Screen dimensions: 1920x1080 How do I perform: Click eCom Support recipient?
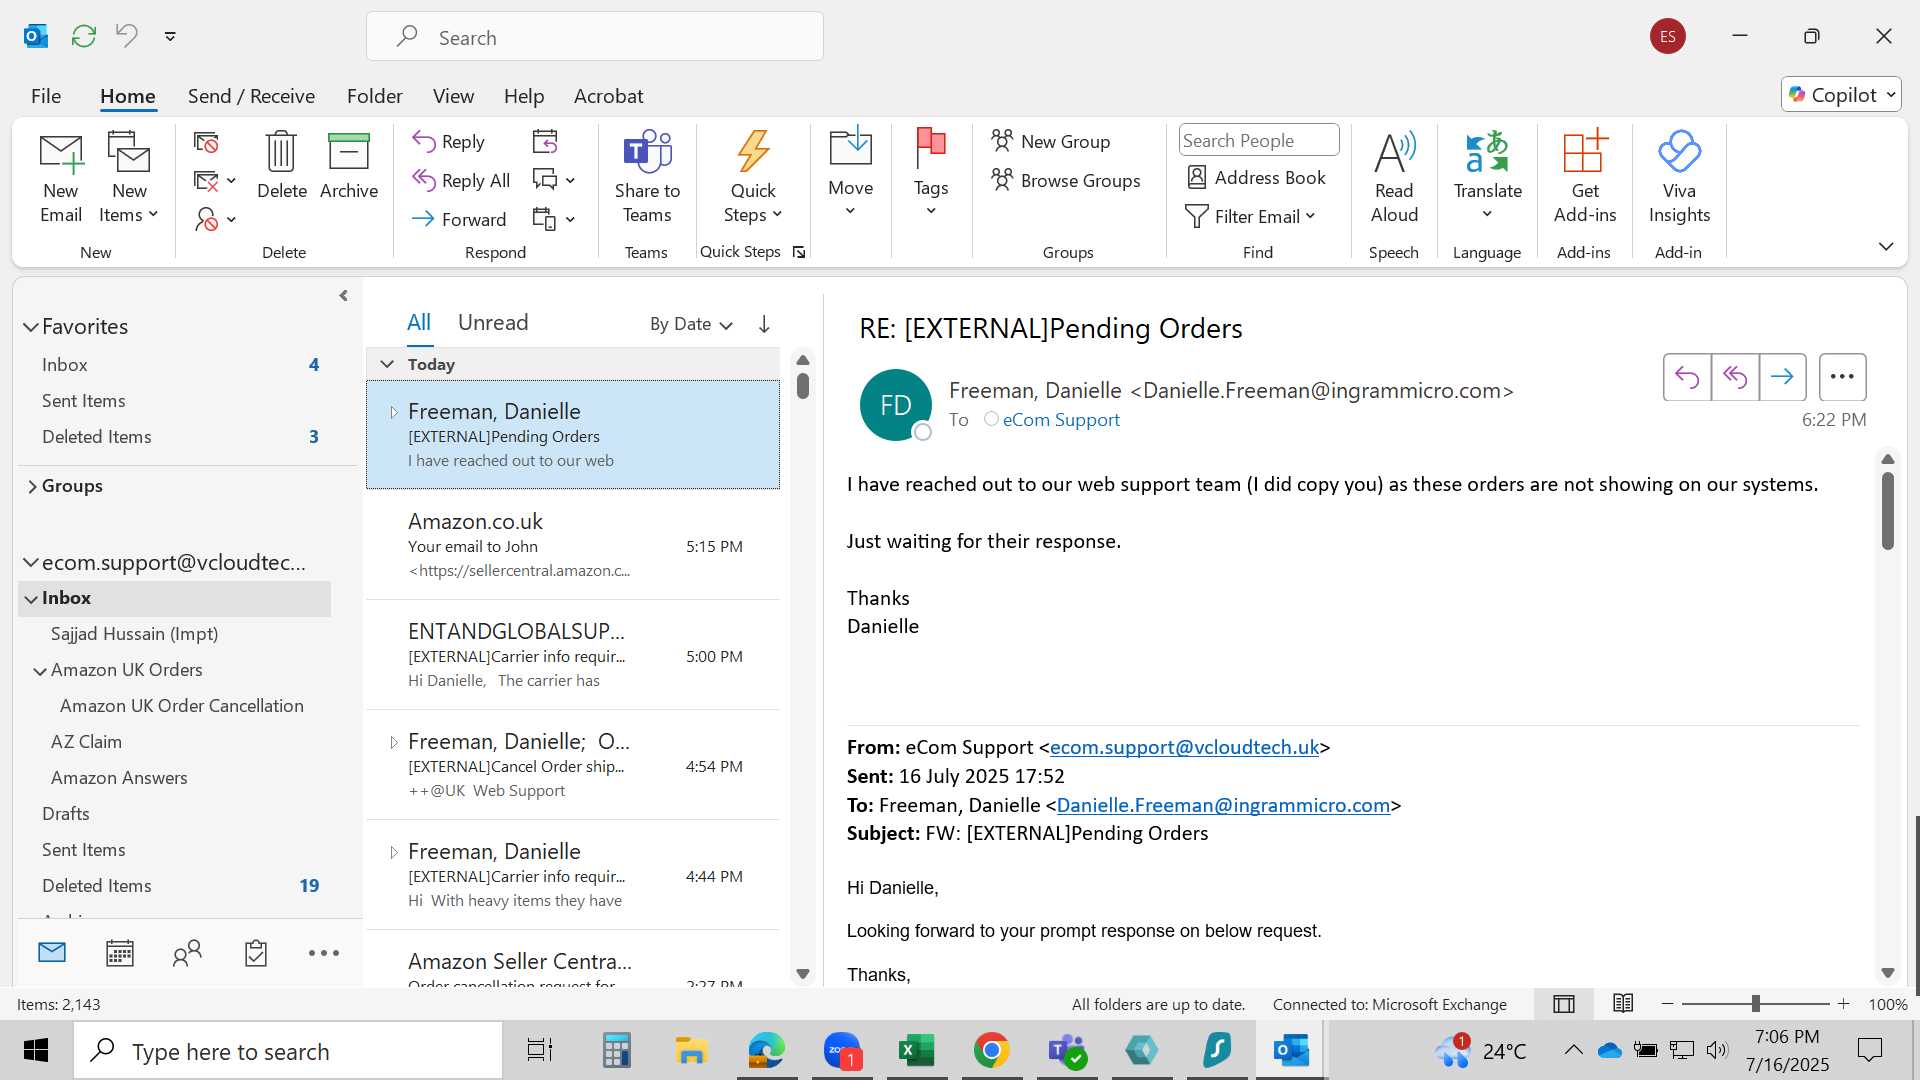[1061, 420]
